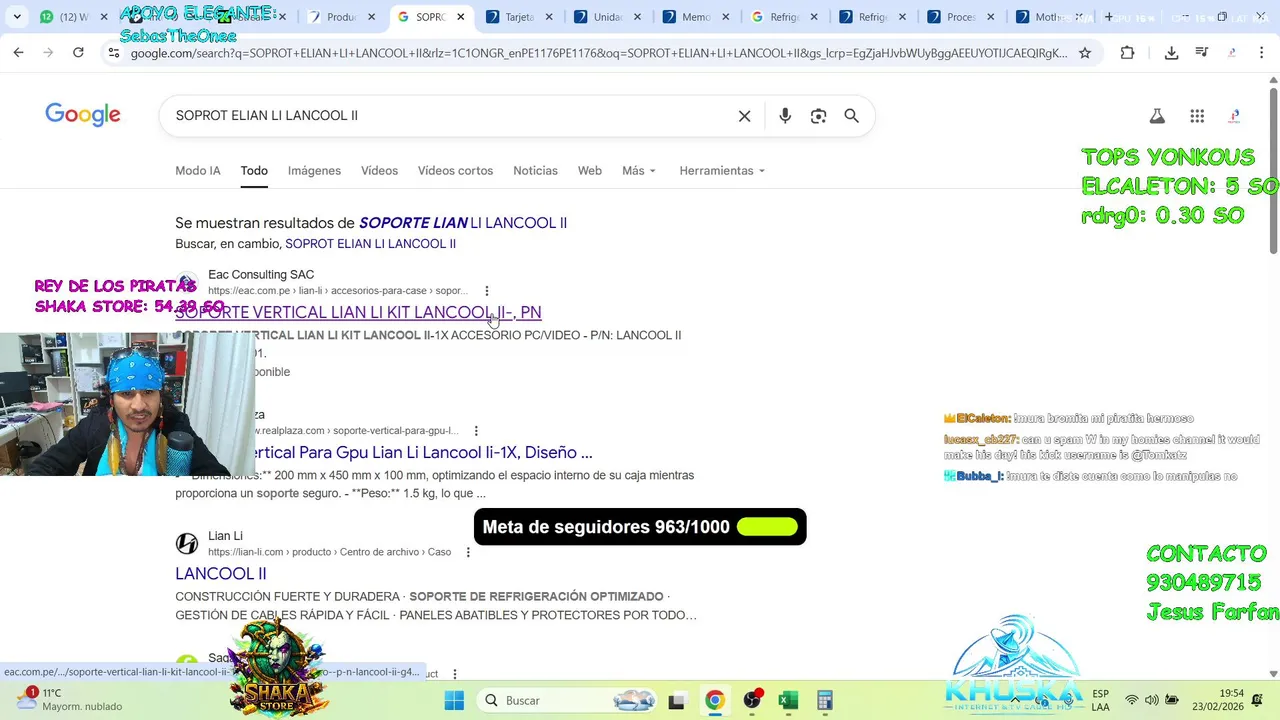Open the Chrome extensions puzzle icon
The height and width of the screenshot is (720, 1280).
coord(1127,53)
